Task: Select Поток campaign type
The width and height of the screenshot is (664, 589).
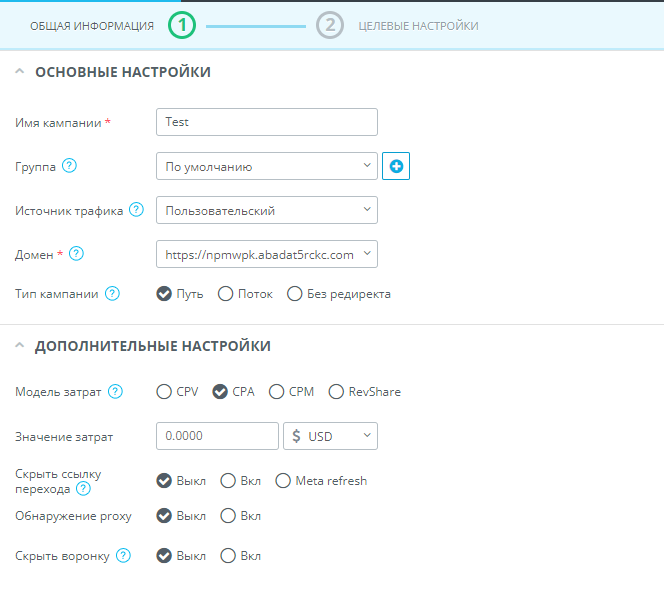Action: point(226,294)
